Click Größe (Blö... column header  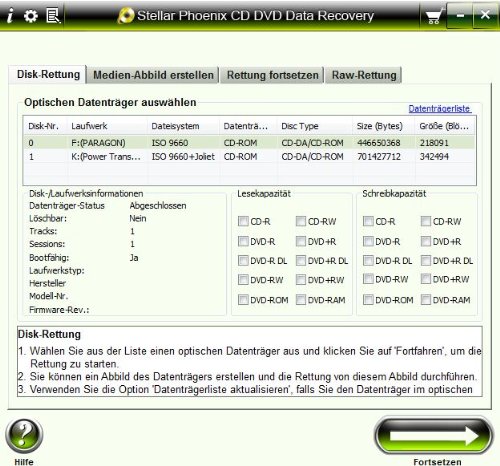point(444,126)
